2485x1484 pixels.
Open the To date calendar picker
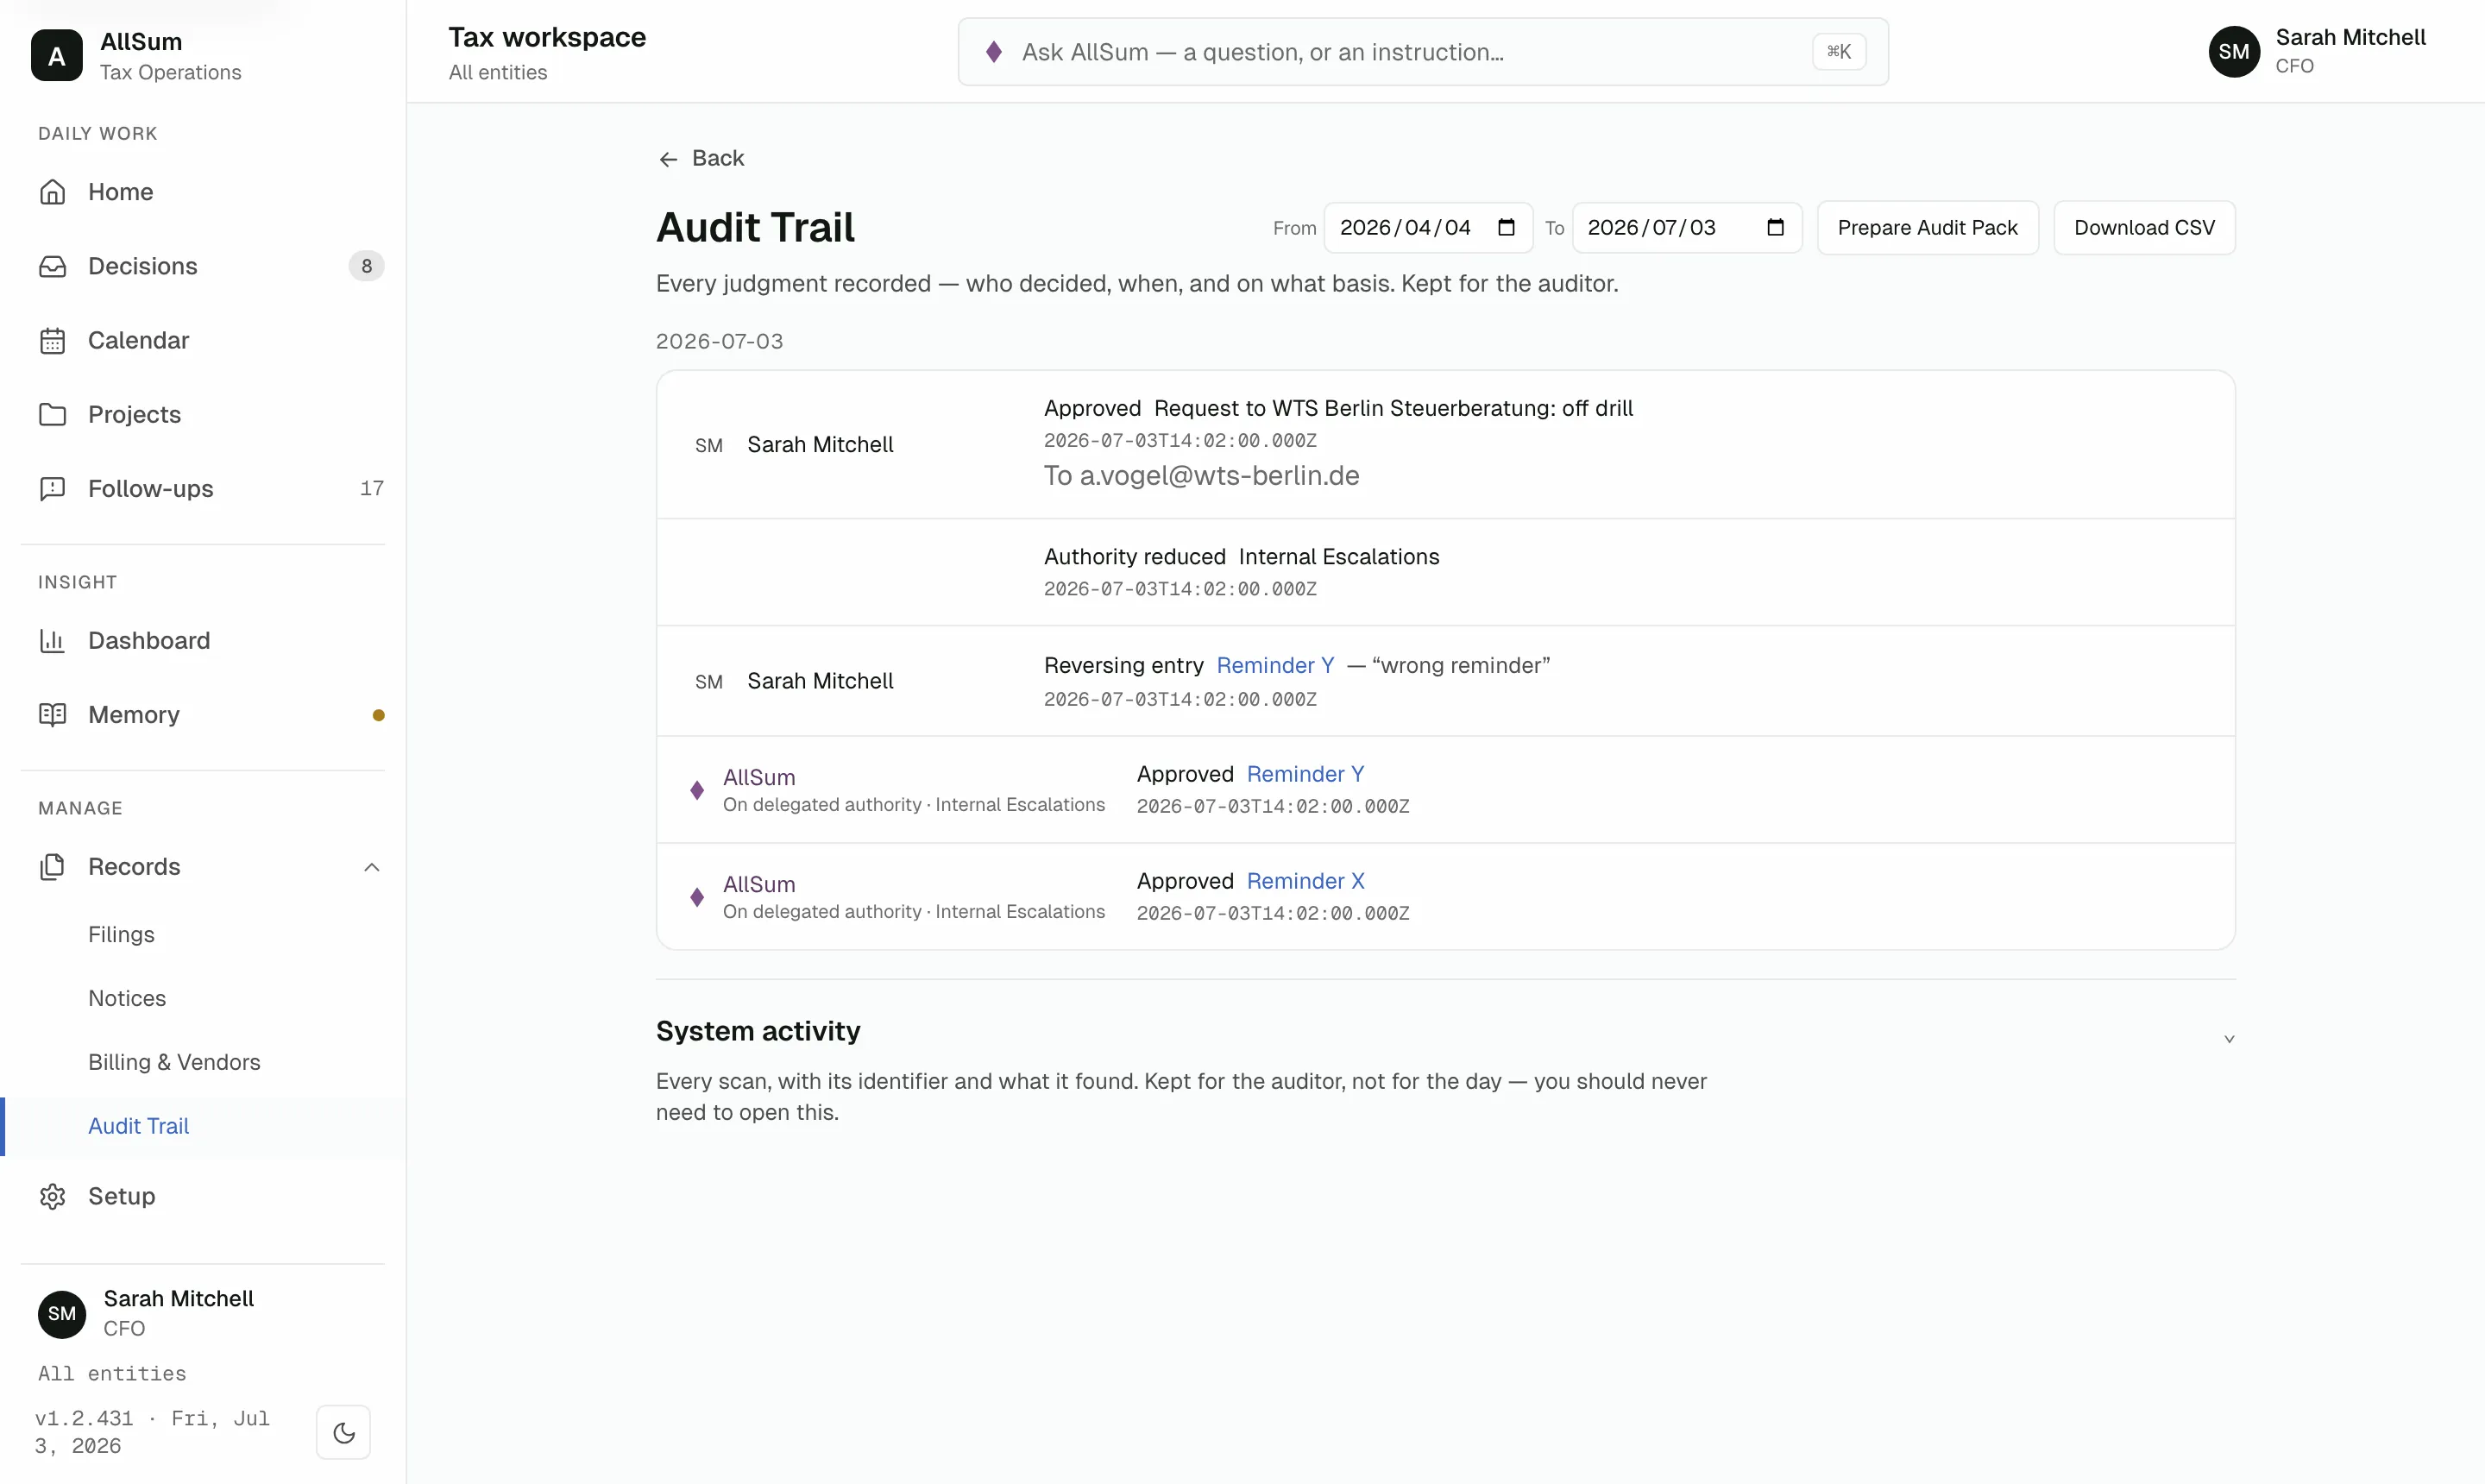[1775, 228]
